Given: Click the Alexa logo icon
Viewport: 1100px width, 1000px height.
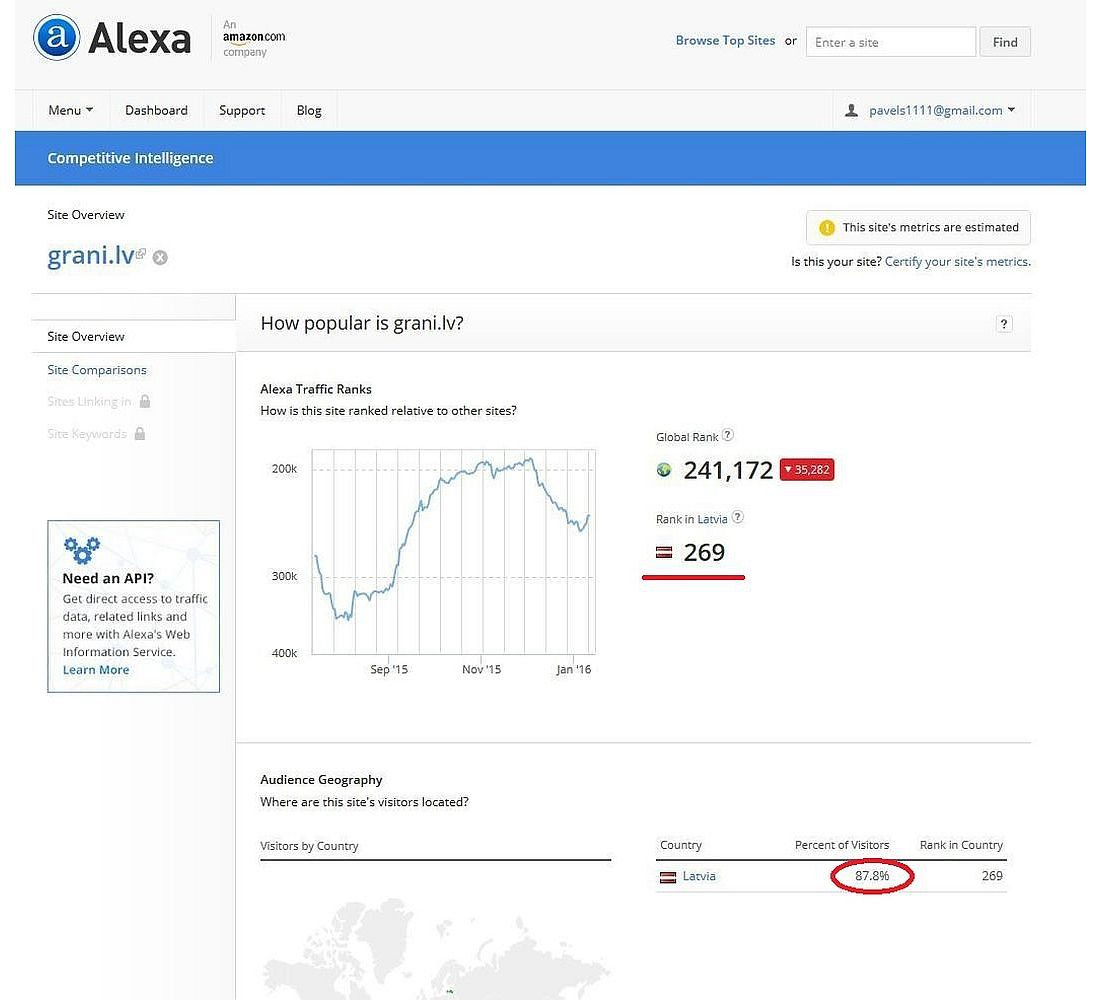Looking at the screenshot, I should (x=57, y=39).
